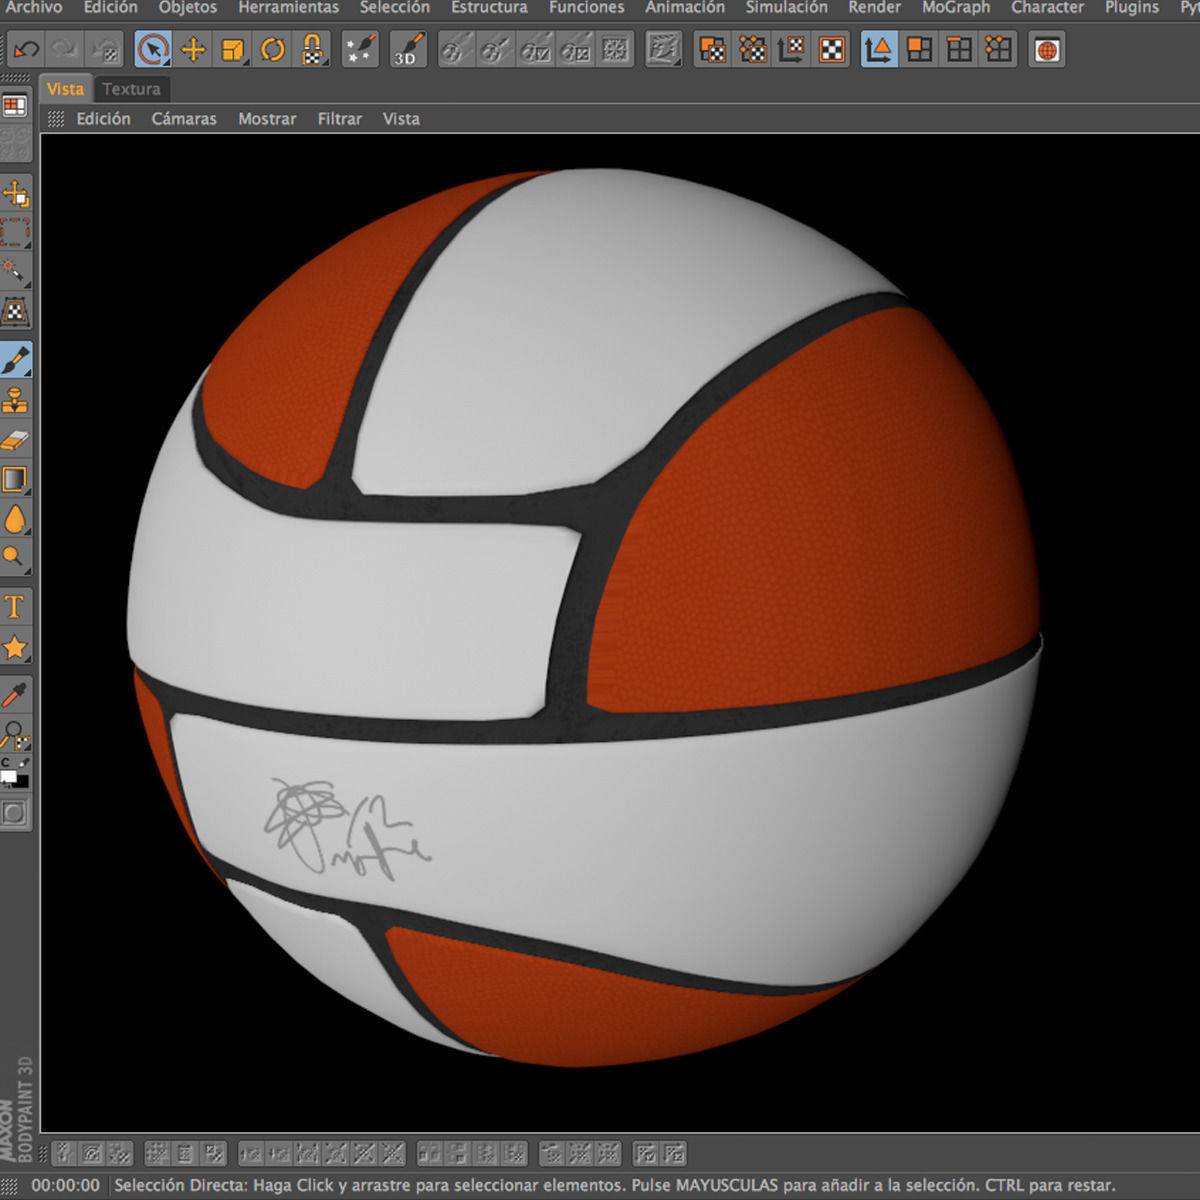Viewport: 1200px width, 1200px height.
Task: Open the Archivo menu
Action: (x=34, y=8)
